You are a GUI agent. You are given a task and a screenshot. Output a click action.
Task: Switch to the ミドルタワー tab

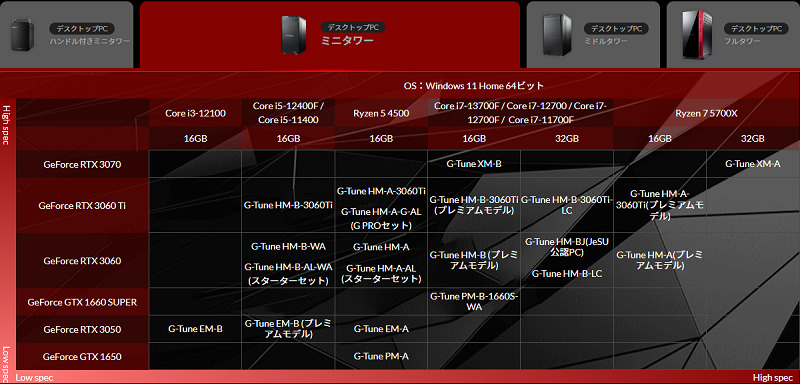coord(593,34)
